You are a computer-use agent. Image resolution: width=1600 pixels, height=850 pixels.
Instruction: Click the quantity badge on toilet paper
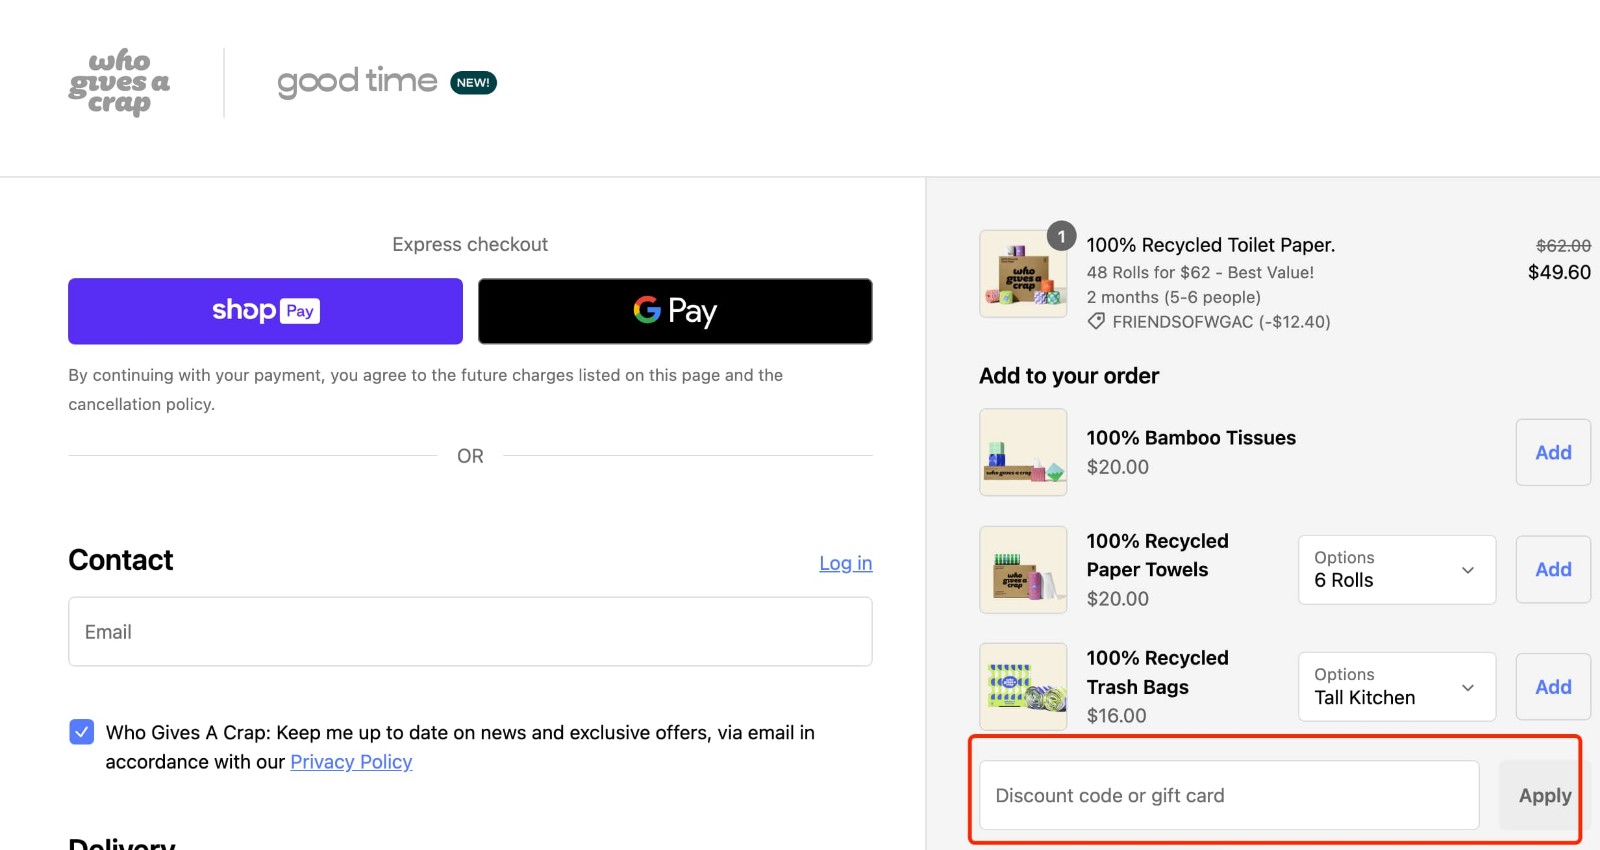[1061, 236]
